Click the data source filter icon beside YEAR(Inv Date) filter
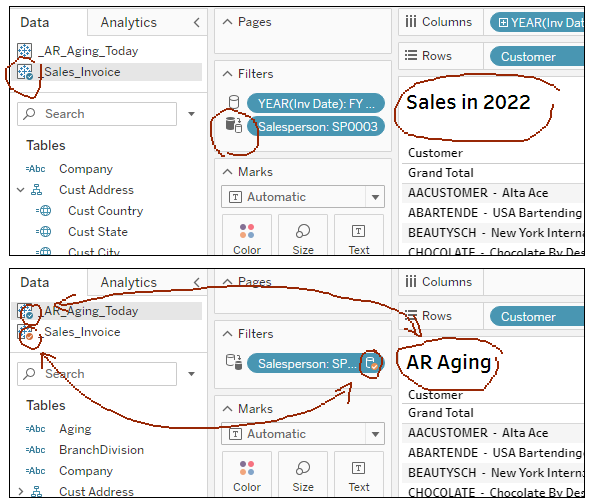This screenshot has width=590, height=500. tap(234, 102)
